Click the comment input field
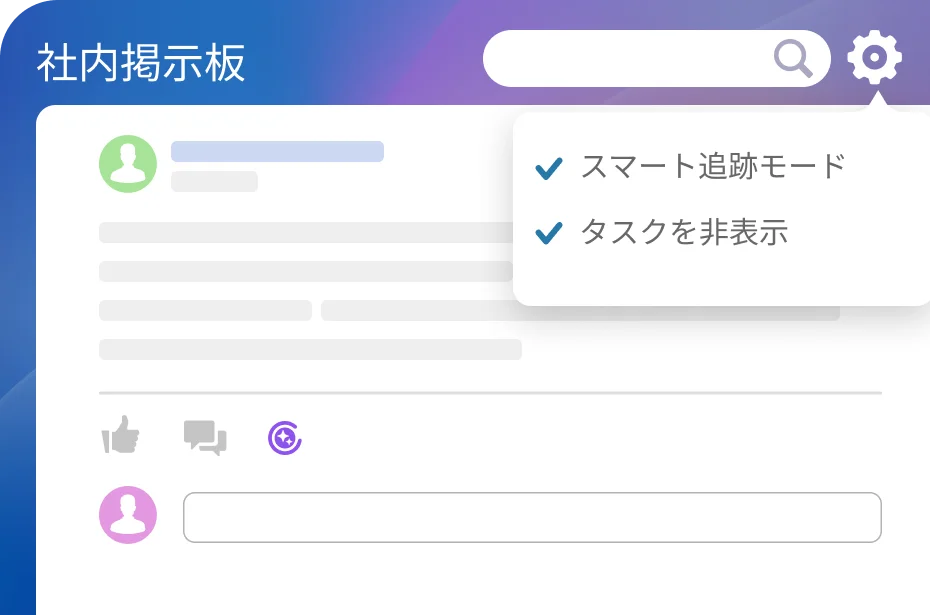The image size is (930, 615). coord(532,517)
